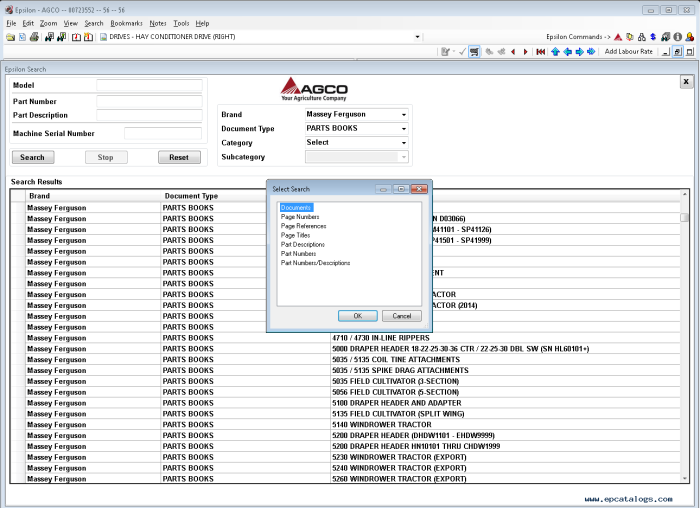
Task: Click the results scrollbar down arrow
Action: pos(685,479)
